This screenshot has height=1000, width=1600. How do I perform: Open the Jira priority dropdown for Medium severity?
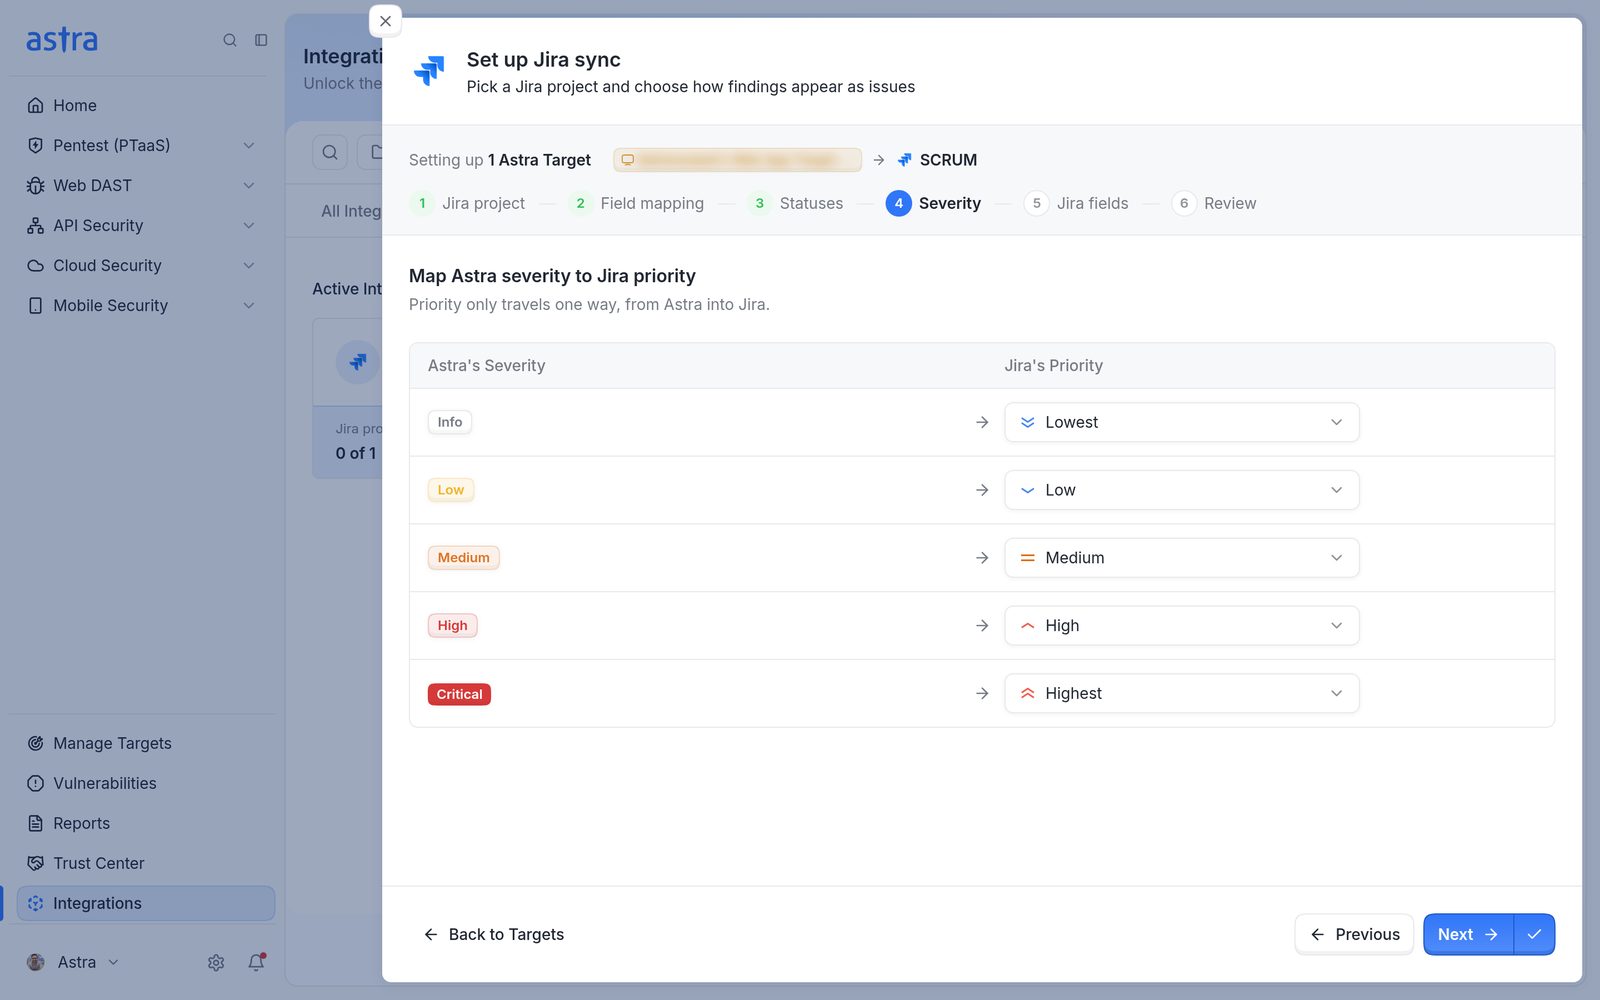[1182, 558]
